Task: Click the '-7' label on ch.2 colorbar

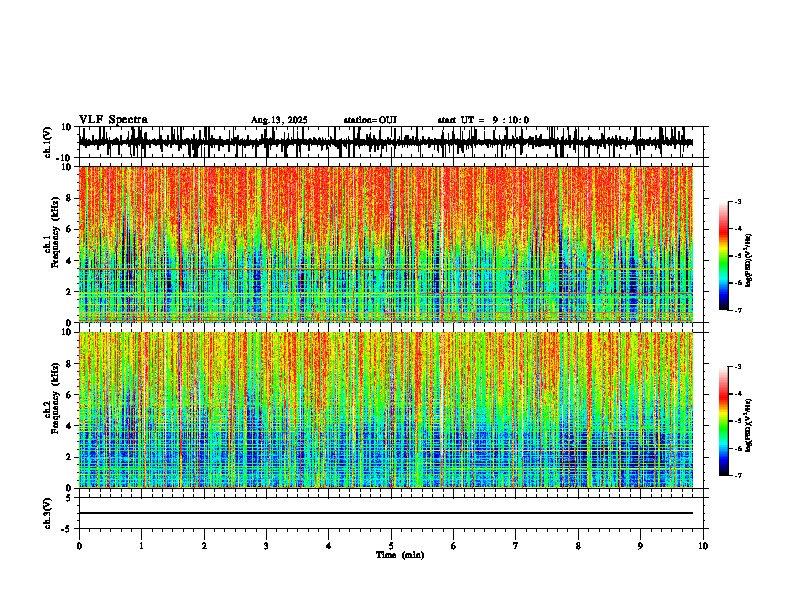Action: click(x=737, y=475)
